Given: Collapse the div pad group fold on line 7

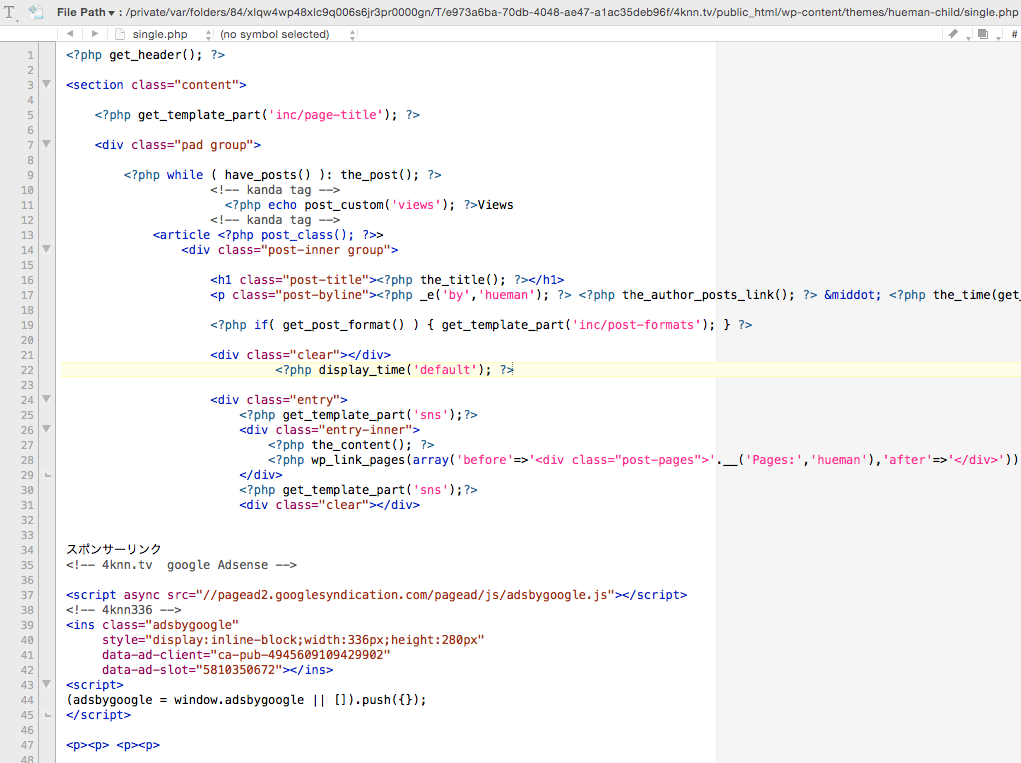Looking at the screenshot, I should click(46, 144).
